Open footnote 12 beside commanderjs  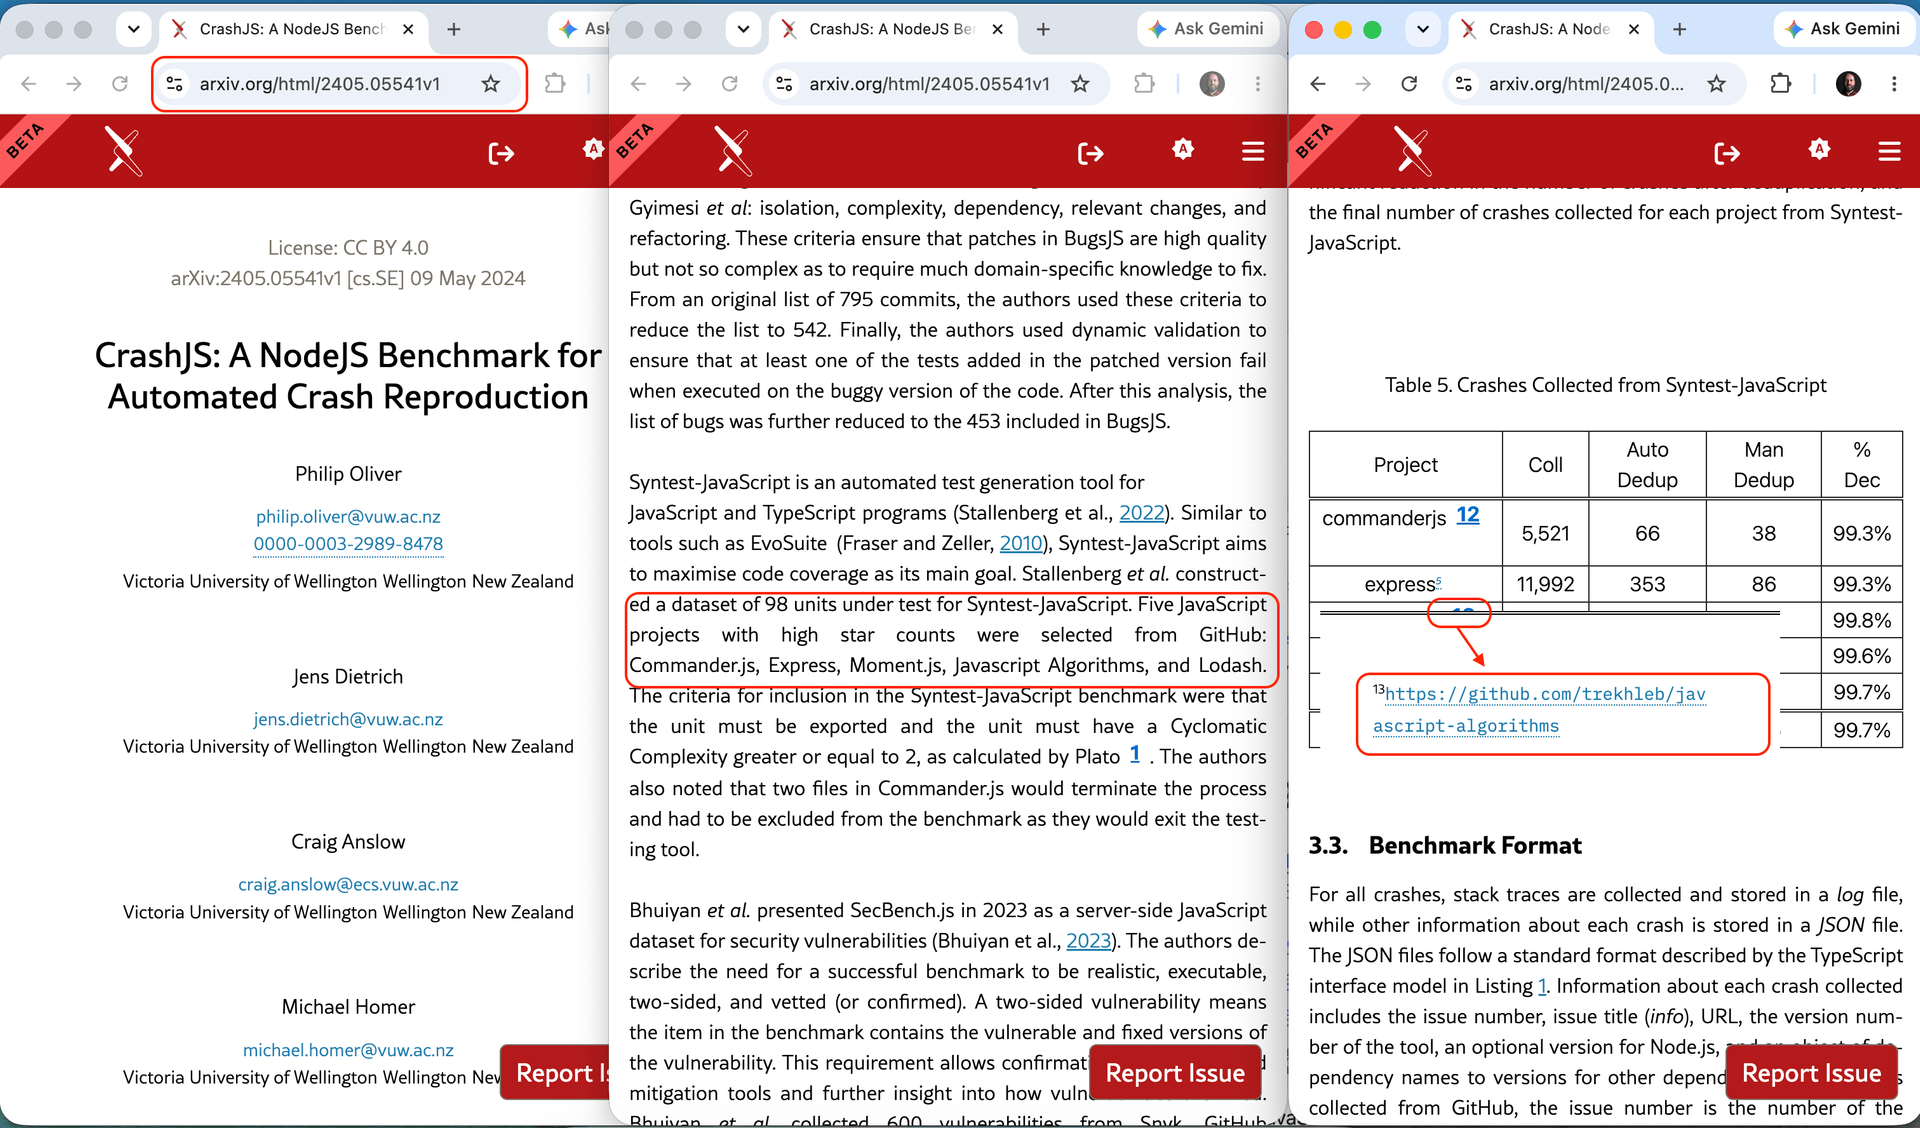pyautogui.click(x=1467, y=514)
